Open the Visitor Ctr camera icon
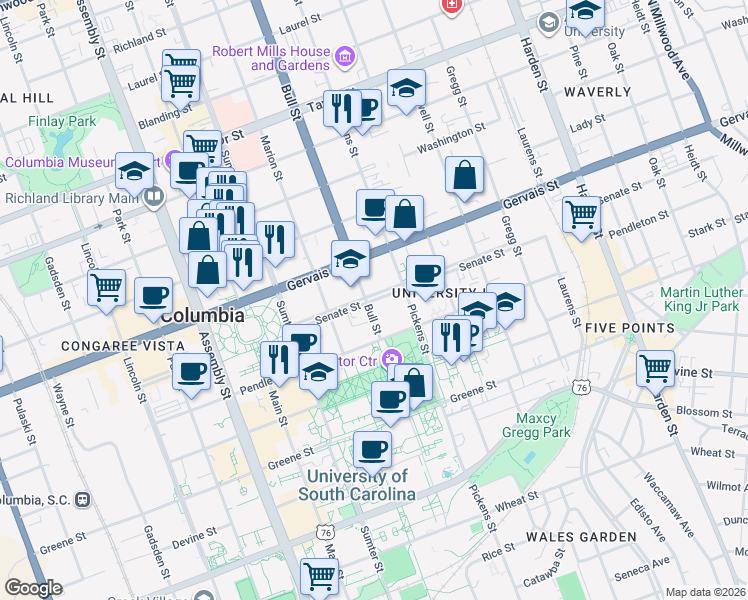The height and width of the screenshot is (600, 748). point(392,360)
